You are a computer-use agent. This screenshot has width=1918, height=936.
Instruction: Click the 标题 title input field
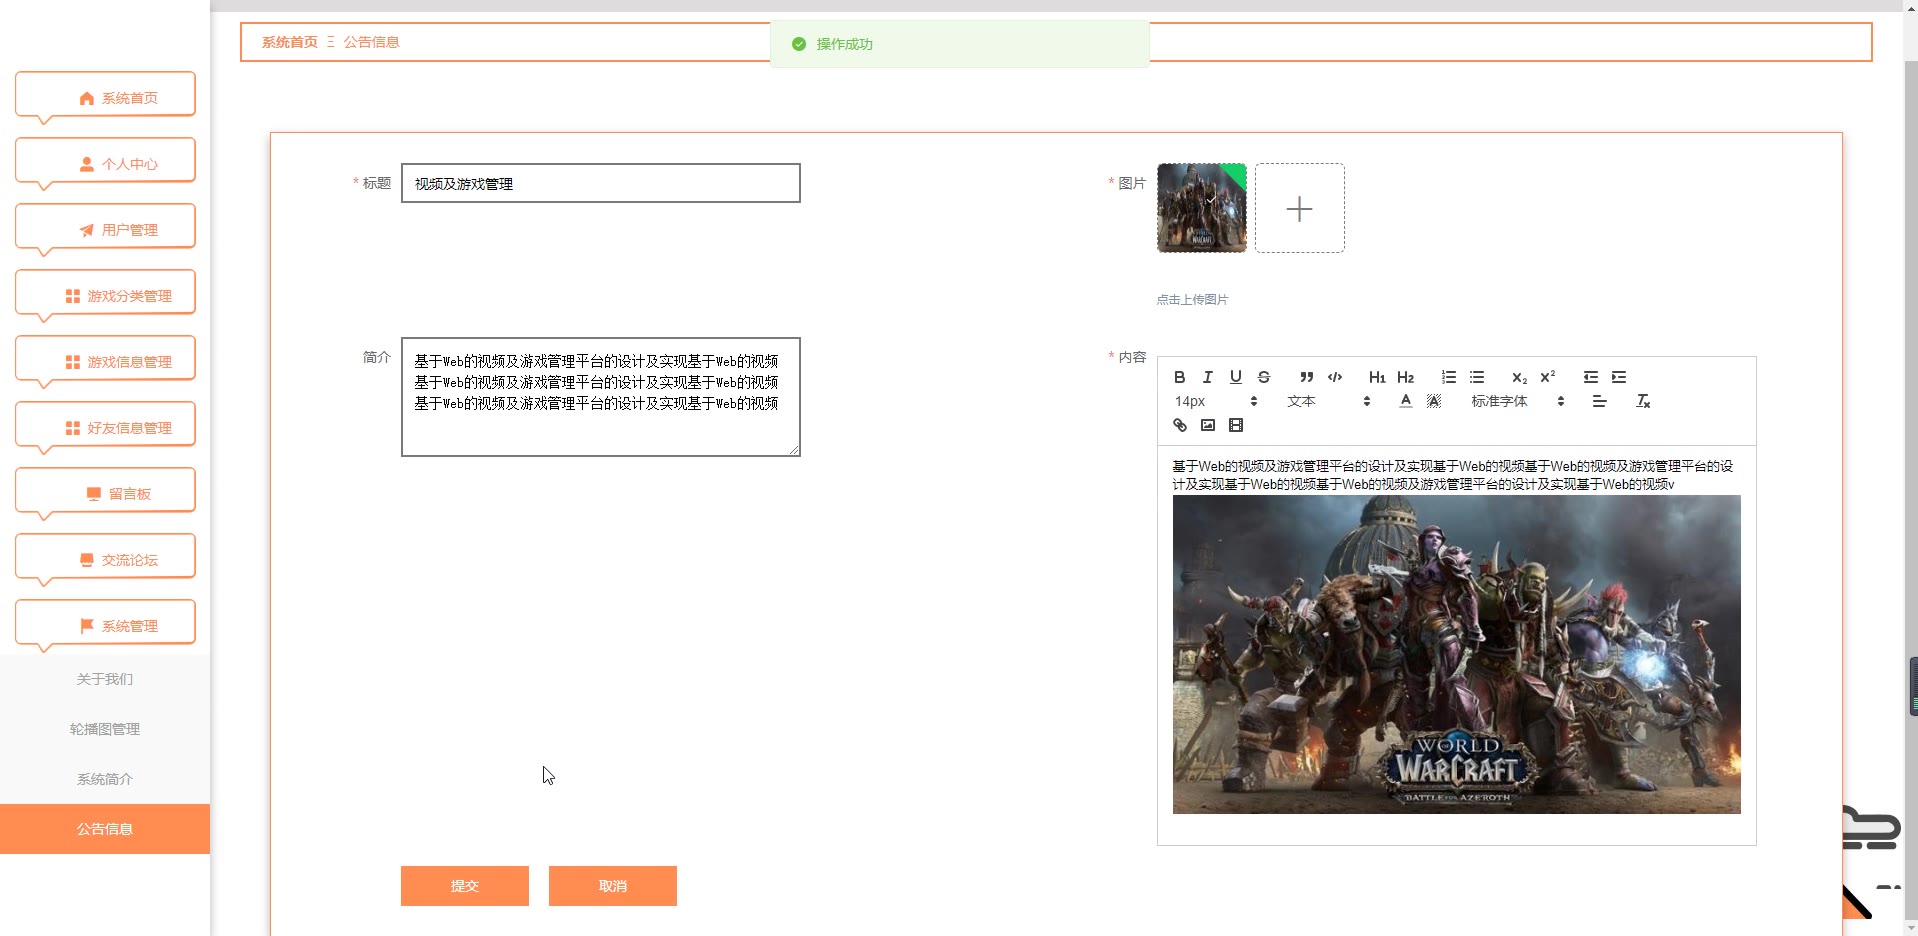(601, 183)
